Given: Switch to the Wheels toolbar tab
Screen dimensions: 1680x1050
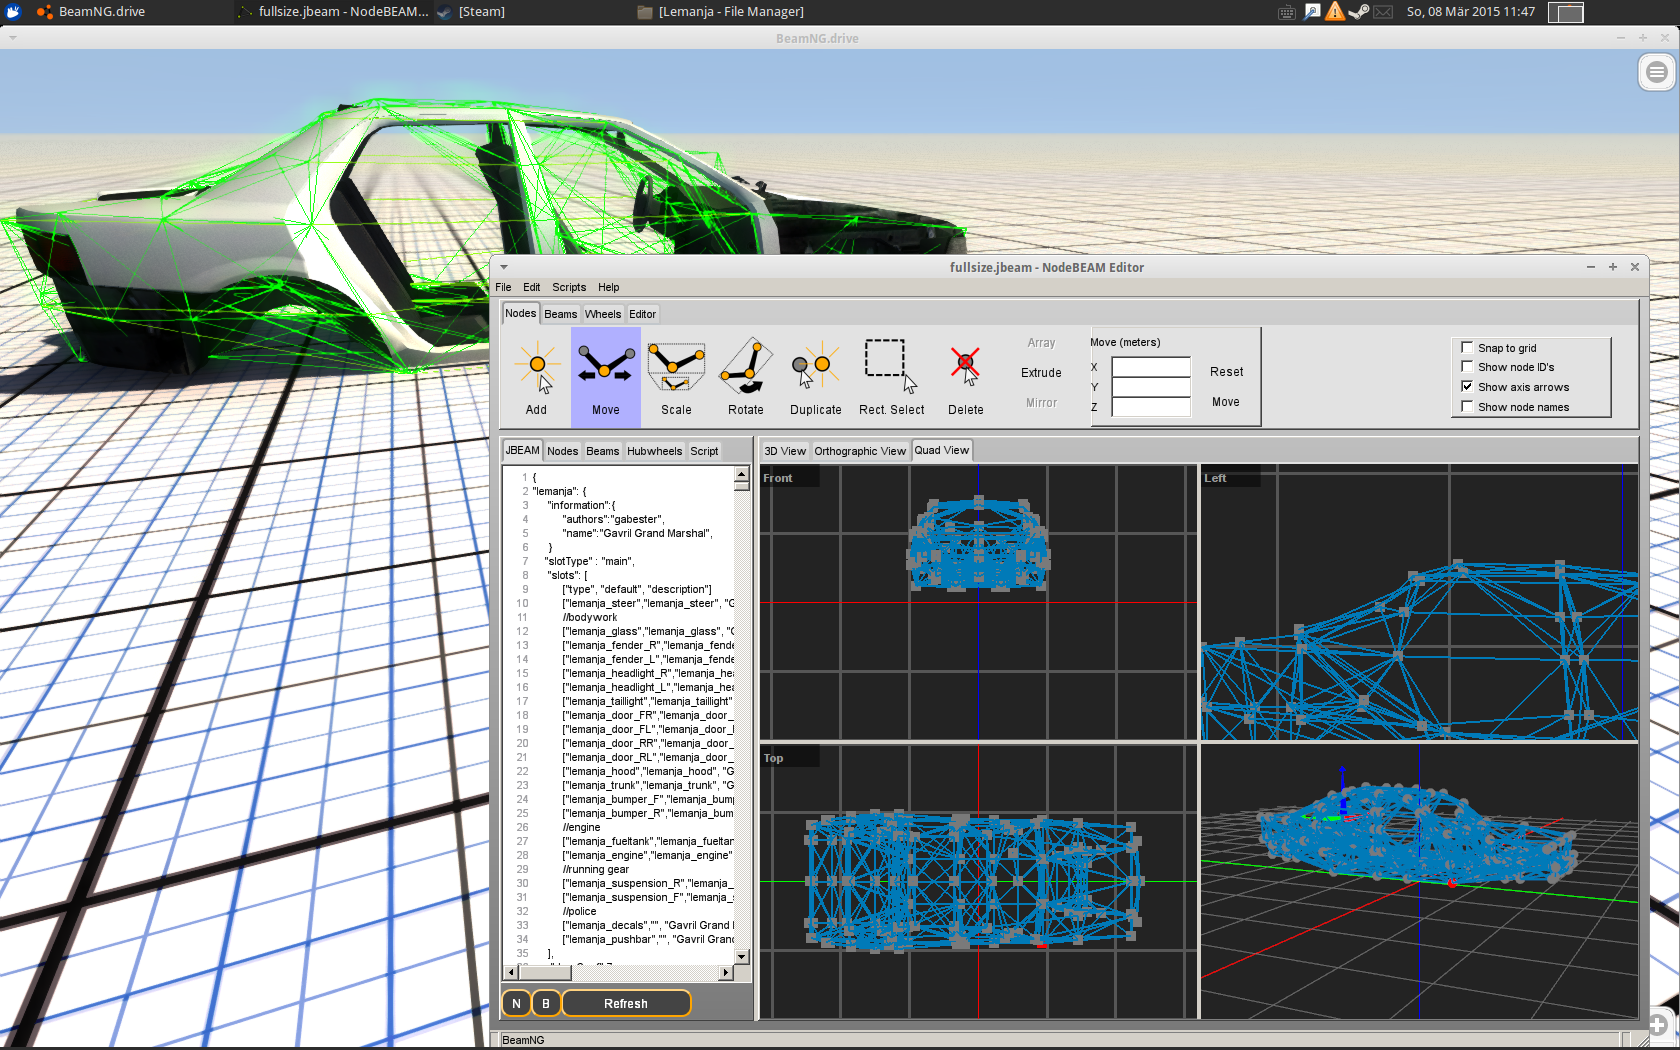Looking at the screenshot, I should 603,314.
